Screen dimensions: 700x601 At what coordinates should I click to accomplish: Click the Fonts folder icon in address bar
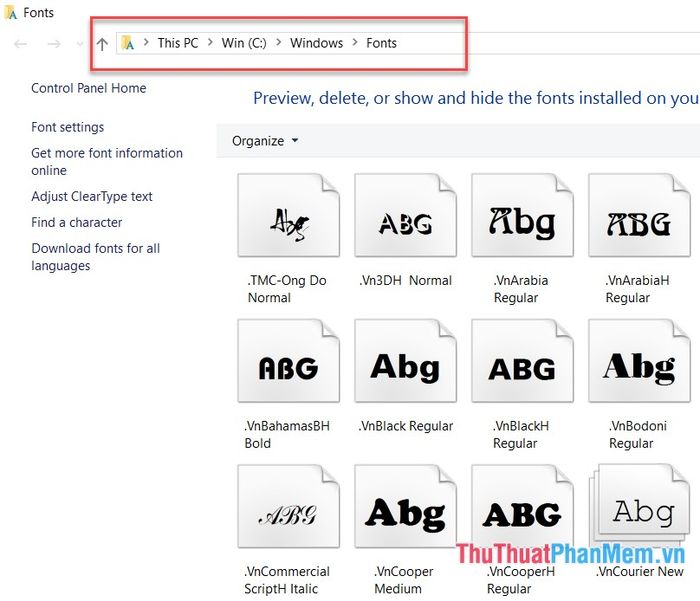[x=128, y=43]
